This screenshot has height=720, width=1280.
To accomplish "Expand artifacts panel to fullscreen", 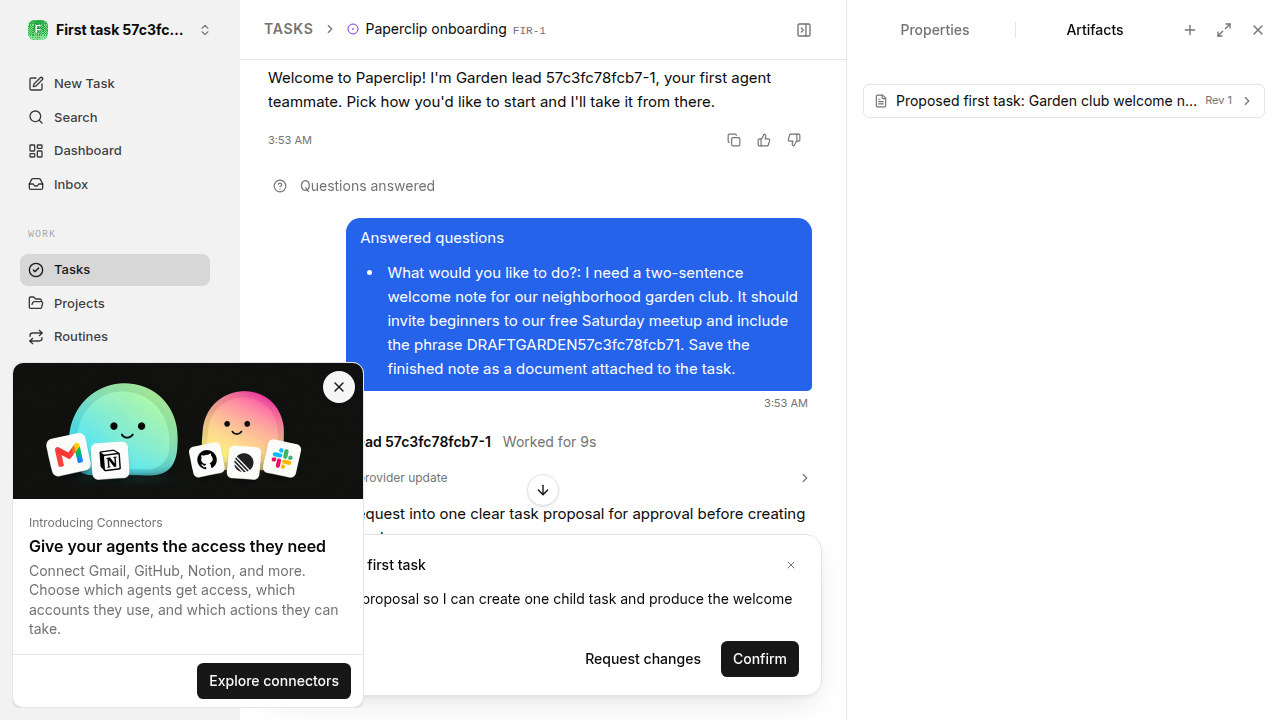I will tap(1224, 30).
